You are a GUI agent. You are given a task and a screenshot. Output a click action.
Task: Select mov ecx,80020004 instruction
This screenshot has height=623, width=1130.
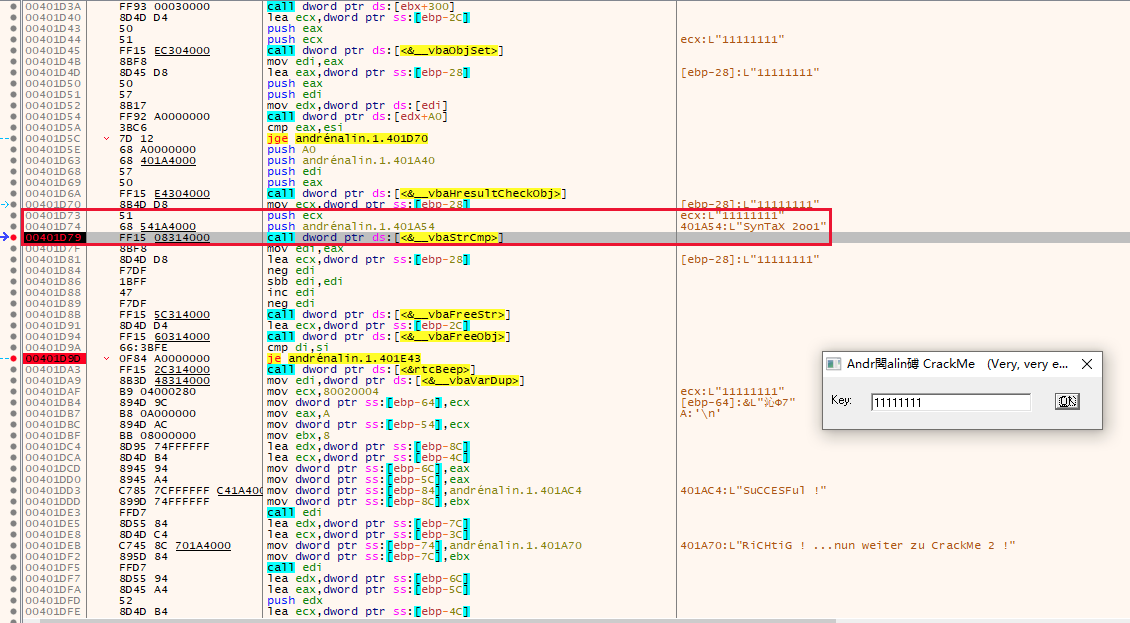323,392
